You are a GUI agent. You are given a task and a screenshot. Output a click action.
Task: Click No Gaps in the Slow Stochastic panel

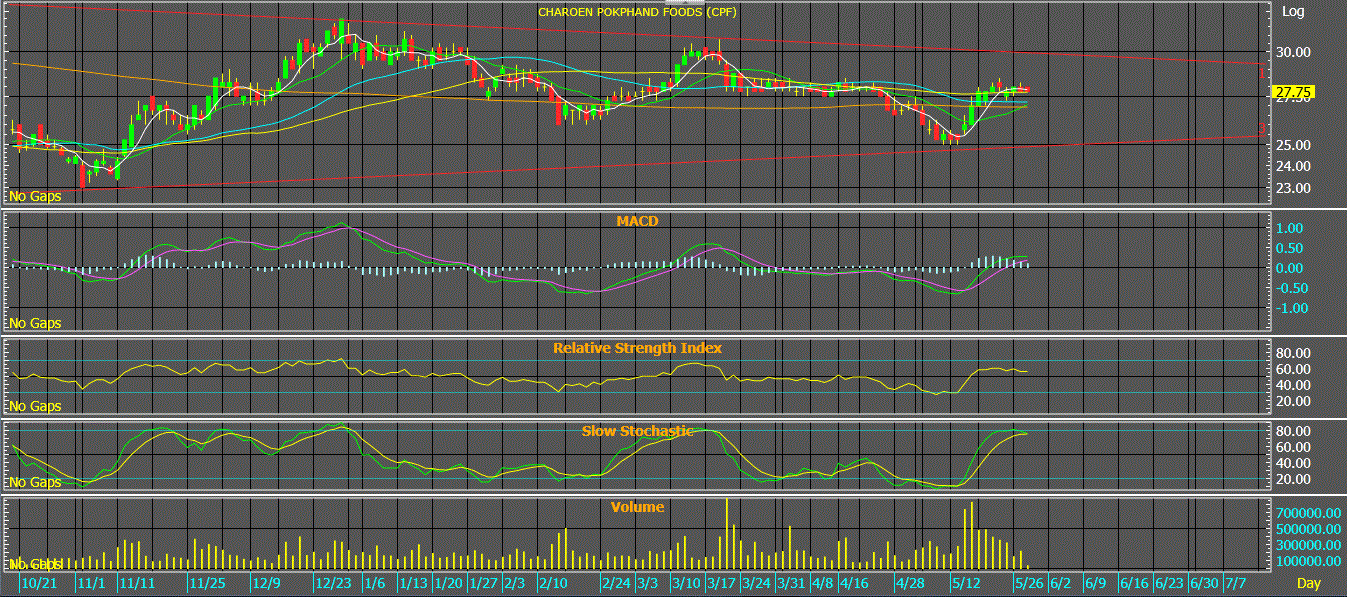click(35, 482)
